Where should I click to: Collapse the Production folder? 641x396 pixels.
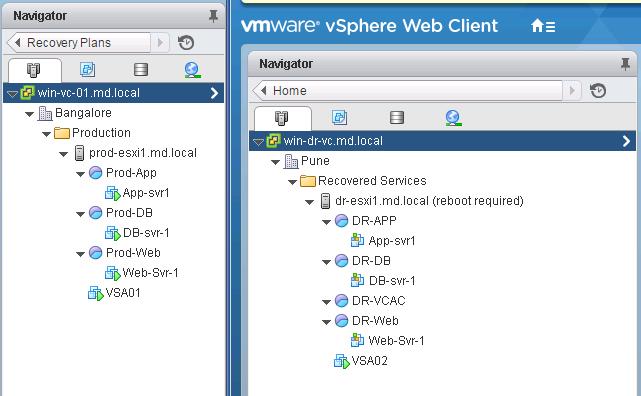47,134
